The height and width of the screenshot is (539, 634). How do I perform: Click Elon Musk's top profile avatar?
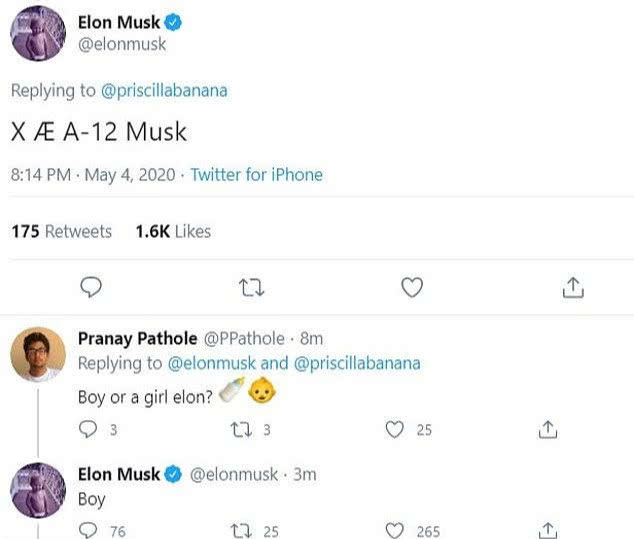pos(38,32)
